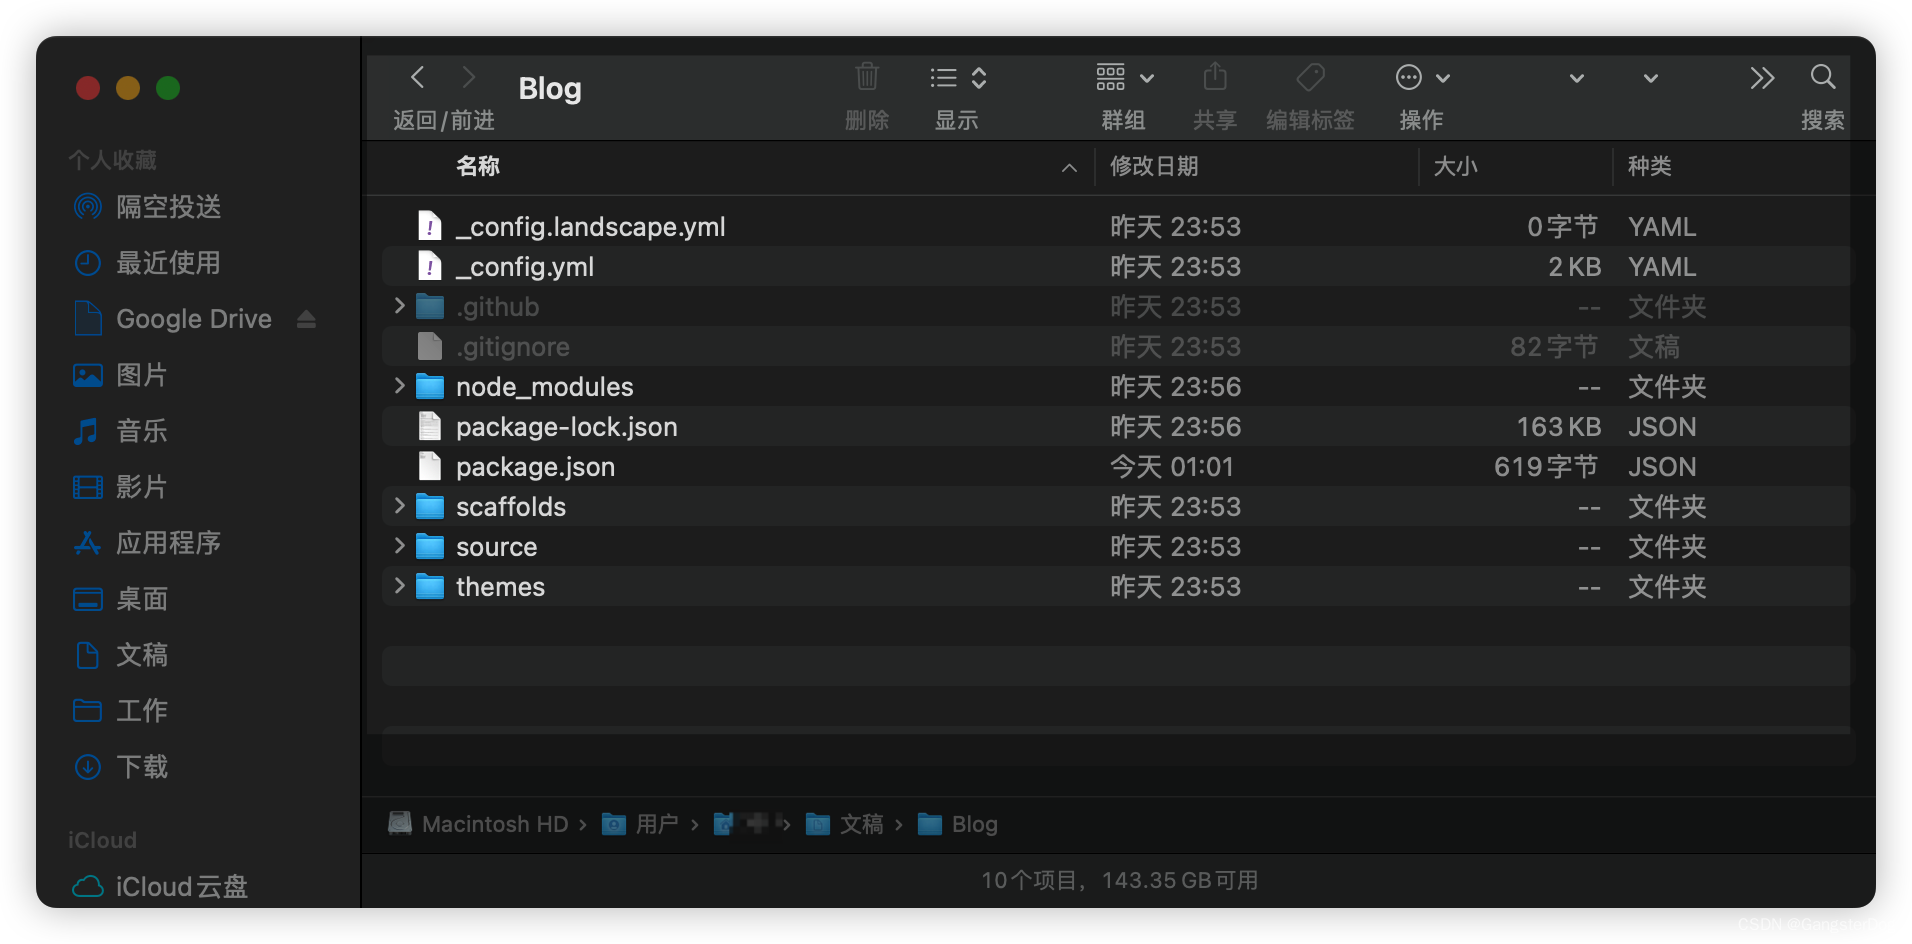Select the source folder name

(x=497, y=547)
